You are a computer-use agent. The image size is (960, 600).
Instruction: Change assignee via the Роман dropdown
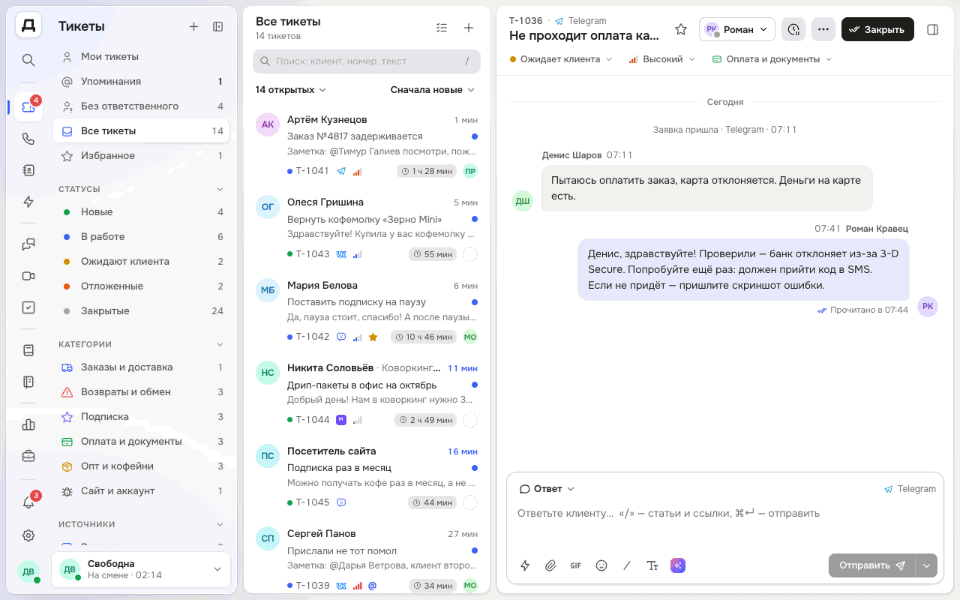click(x=737, y=29)
